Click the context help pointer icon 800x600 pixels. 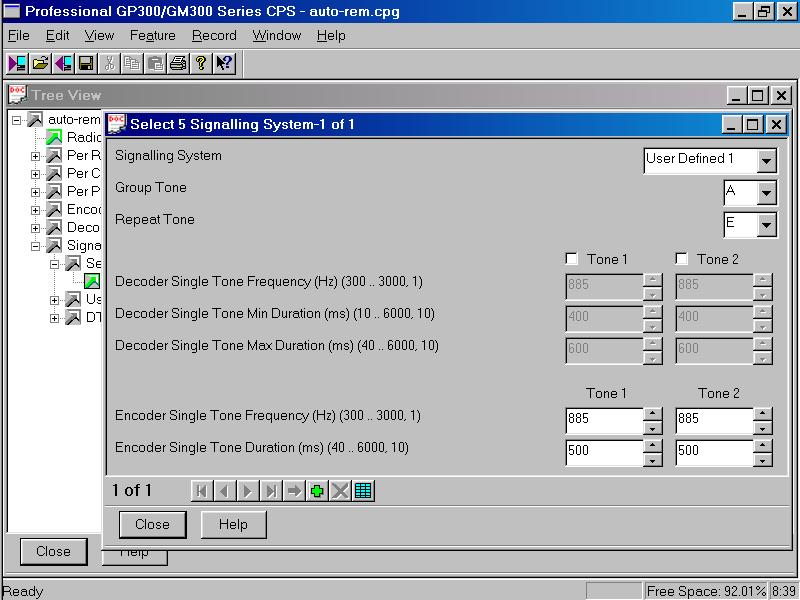(x=224, y=63)
